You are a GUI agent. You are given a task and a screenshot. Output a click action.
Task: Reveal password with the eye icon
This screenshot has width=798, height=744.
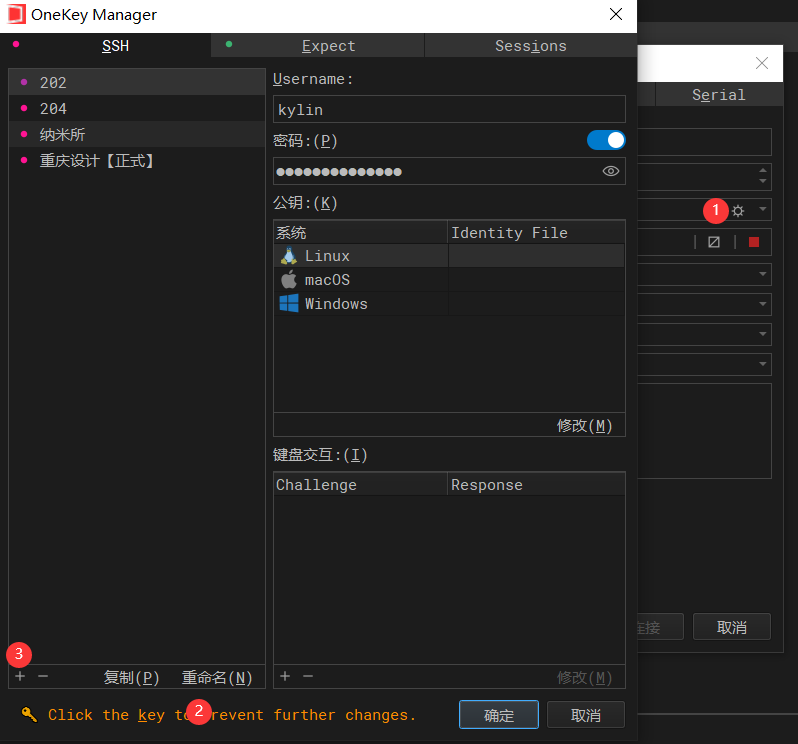point(611,172)
